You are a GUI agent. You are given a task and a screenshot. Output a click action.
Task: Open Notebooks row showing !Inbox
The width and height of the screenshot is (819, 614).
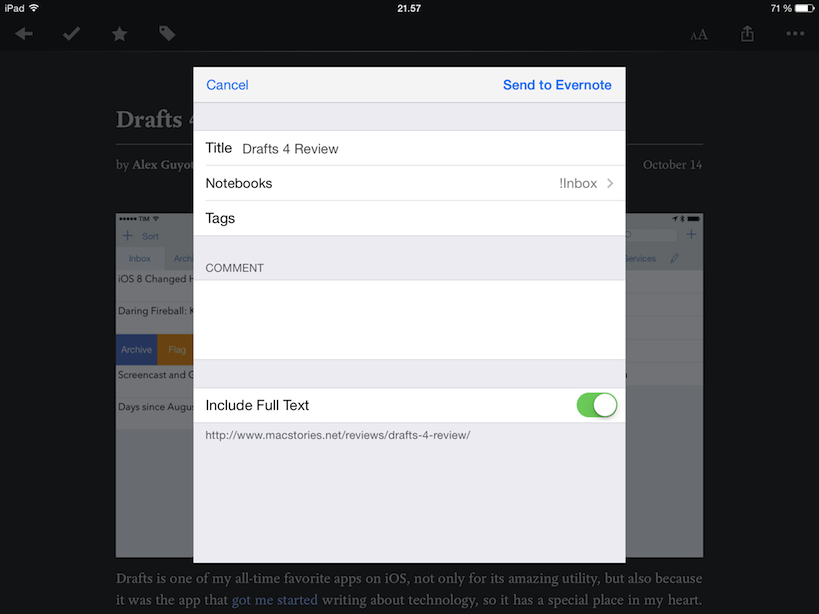(x=409, y=183)
